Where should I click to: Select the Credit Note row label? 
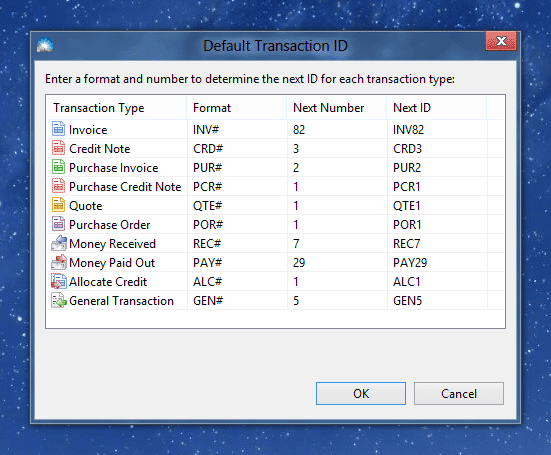tap(99, 149)
